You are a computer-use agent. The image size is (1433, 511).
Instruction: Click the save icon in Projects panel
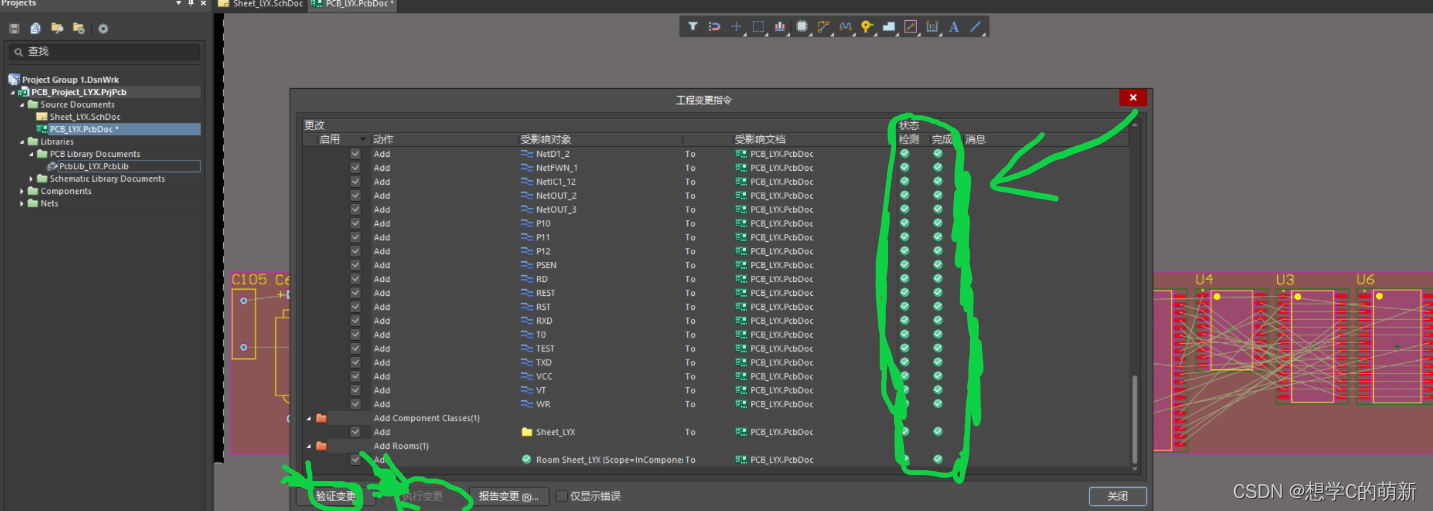pos(14,29)
